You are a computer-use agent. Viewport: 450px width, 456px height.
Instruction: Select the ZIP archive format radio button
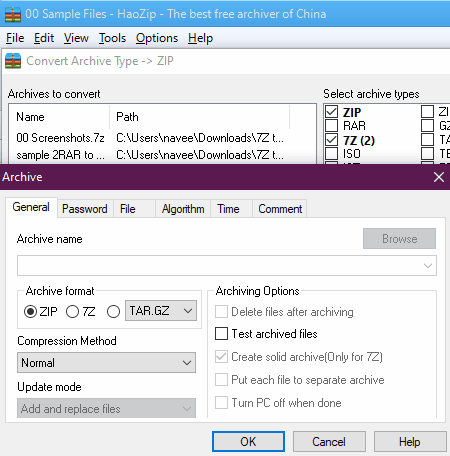coord(30,312)
